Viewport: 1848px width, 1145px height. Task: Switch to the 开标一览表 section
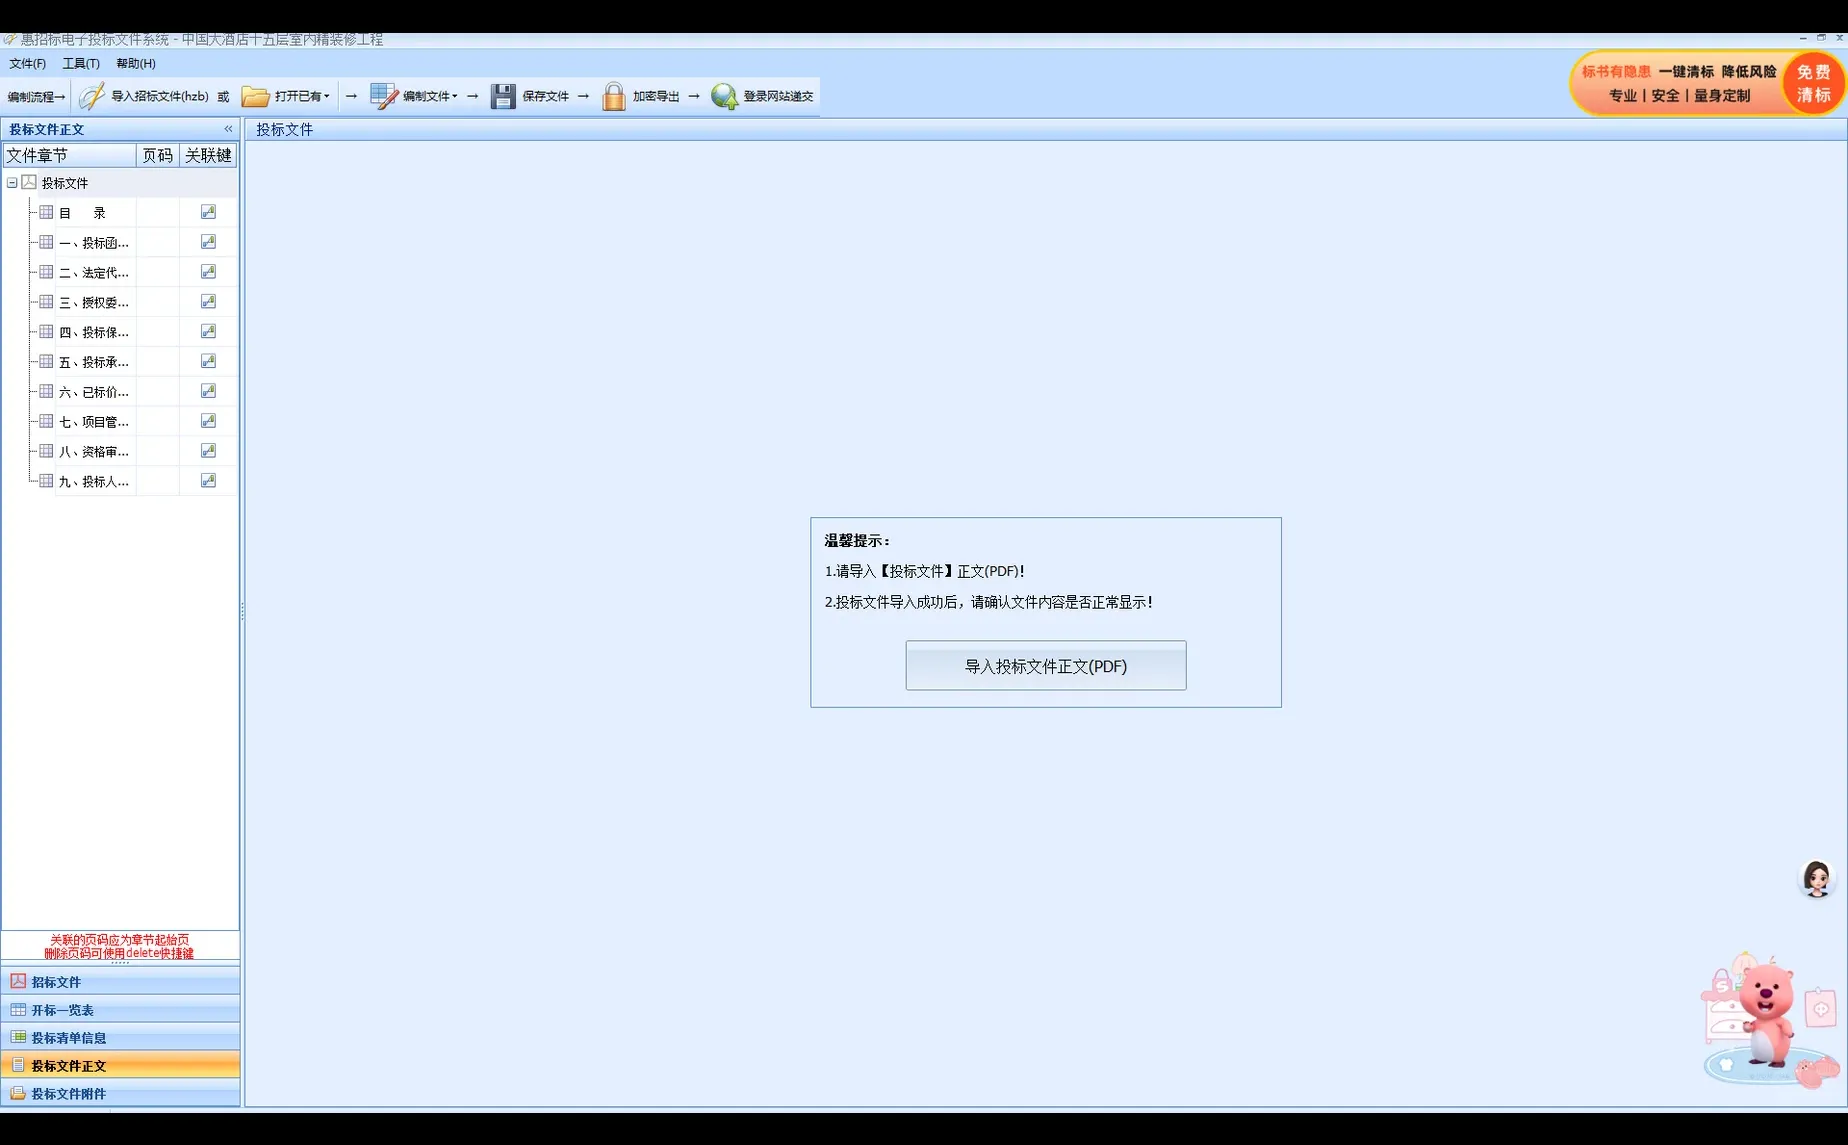(120, 1010)
